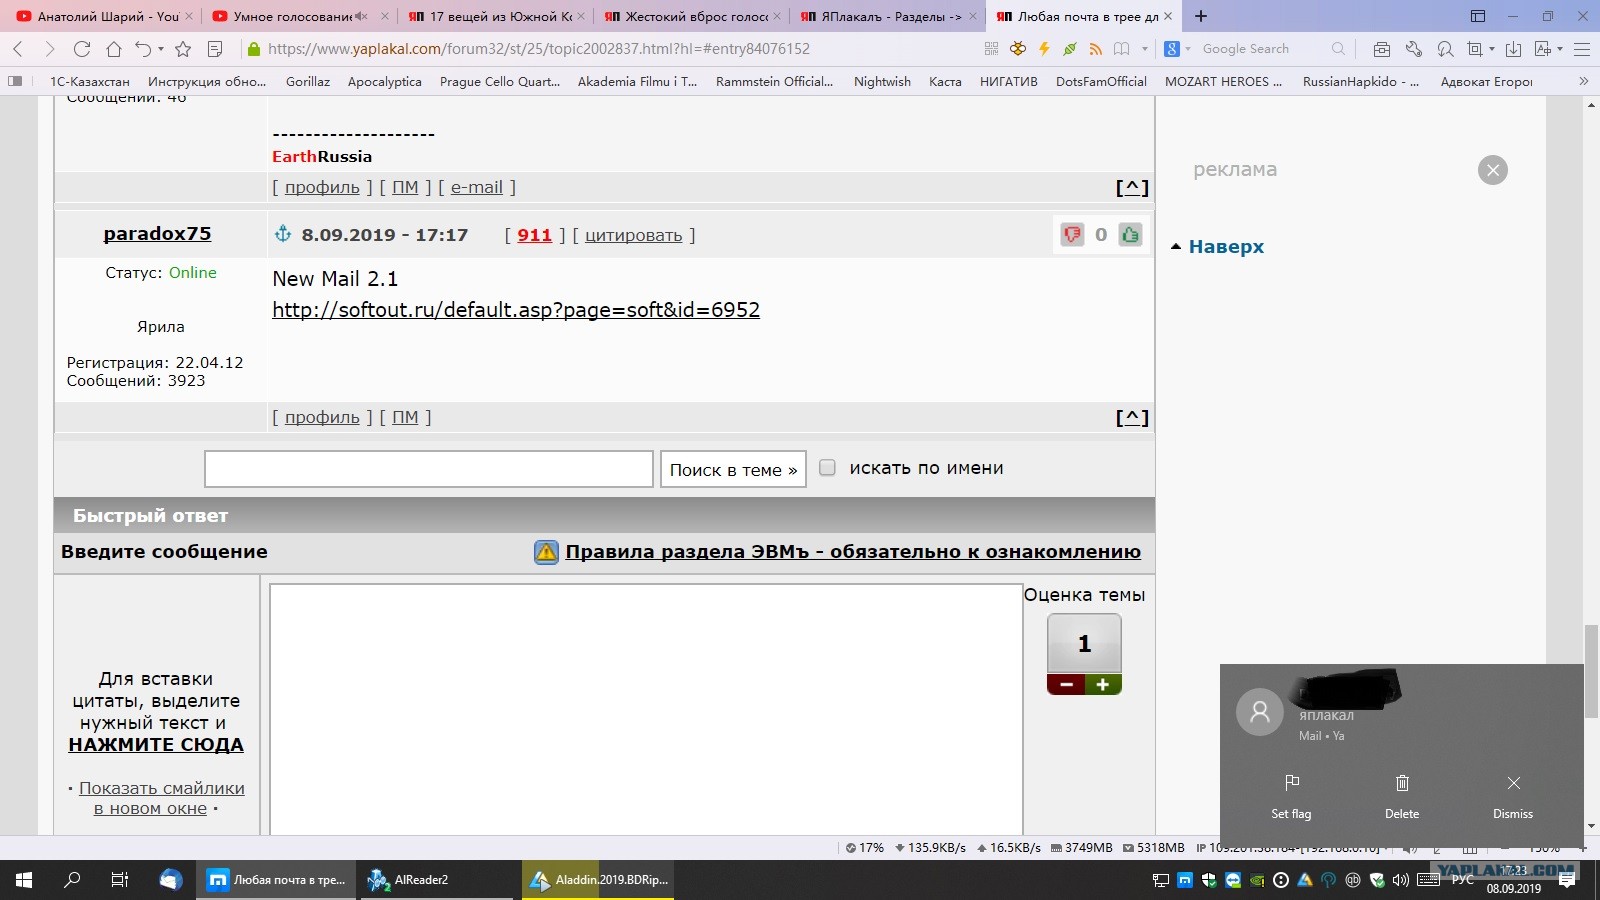Switch to the 'ЯПлакалъ - Разделы' tab
Viewport: 1600px width, 900px height.
coord(887,16)
